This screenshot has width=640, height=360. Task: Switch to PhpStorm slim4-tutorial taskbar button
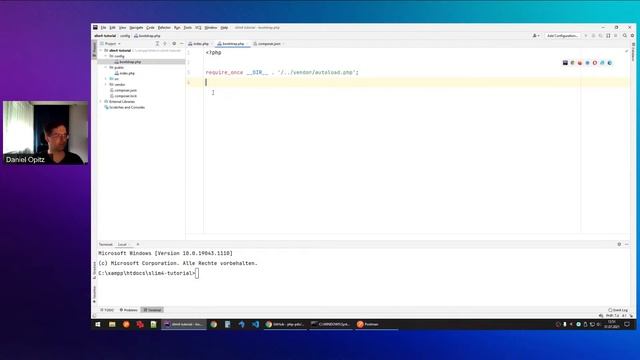point(184,324)
